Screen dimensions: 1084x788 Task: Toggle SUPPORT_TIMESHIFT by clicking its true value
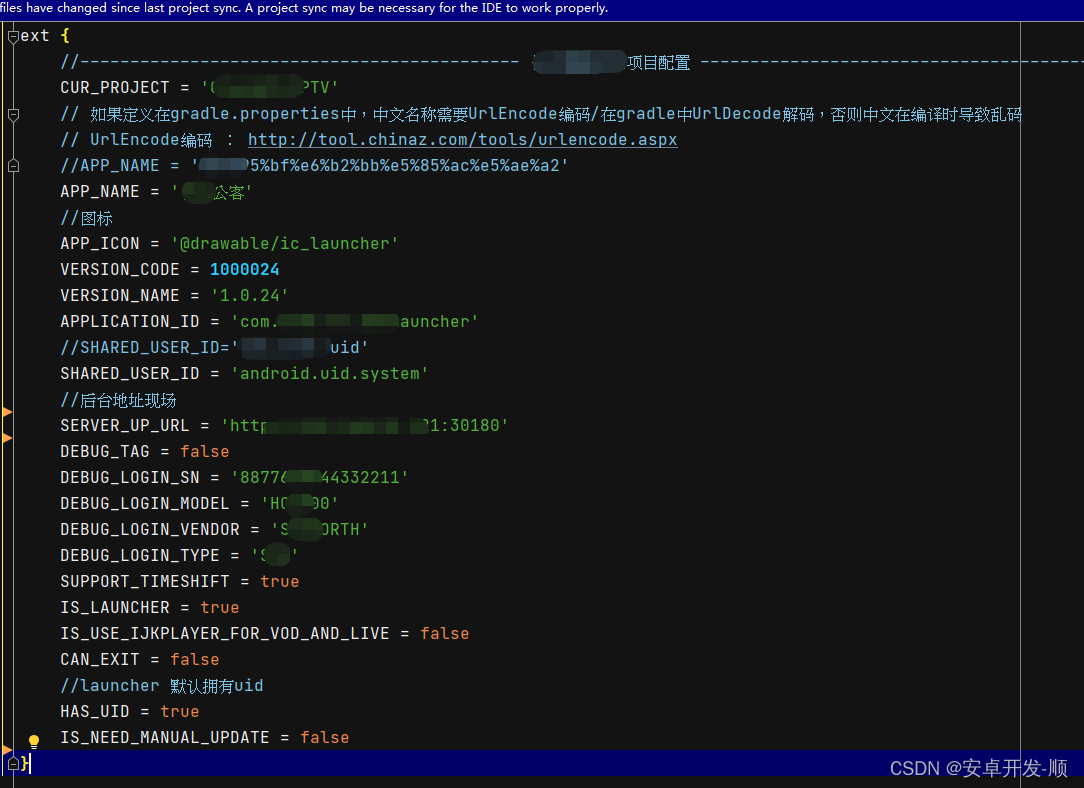280,581
